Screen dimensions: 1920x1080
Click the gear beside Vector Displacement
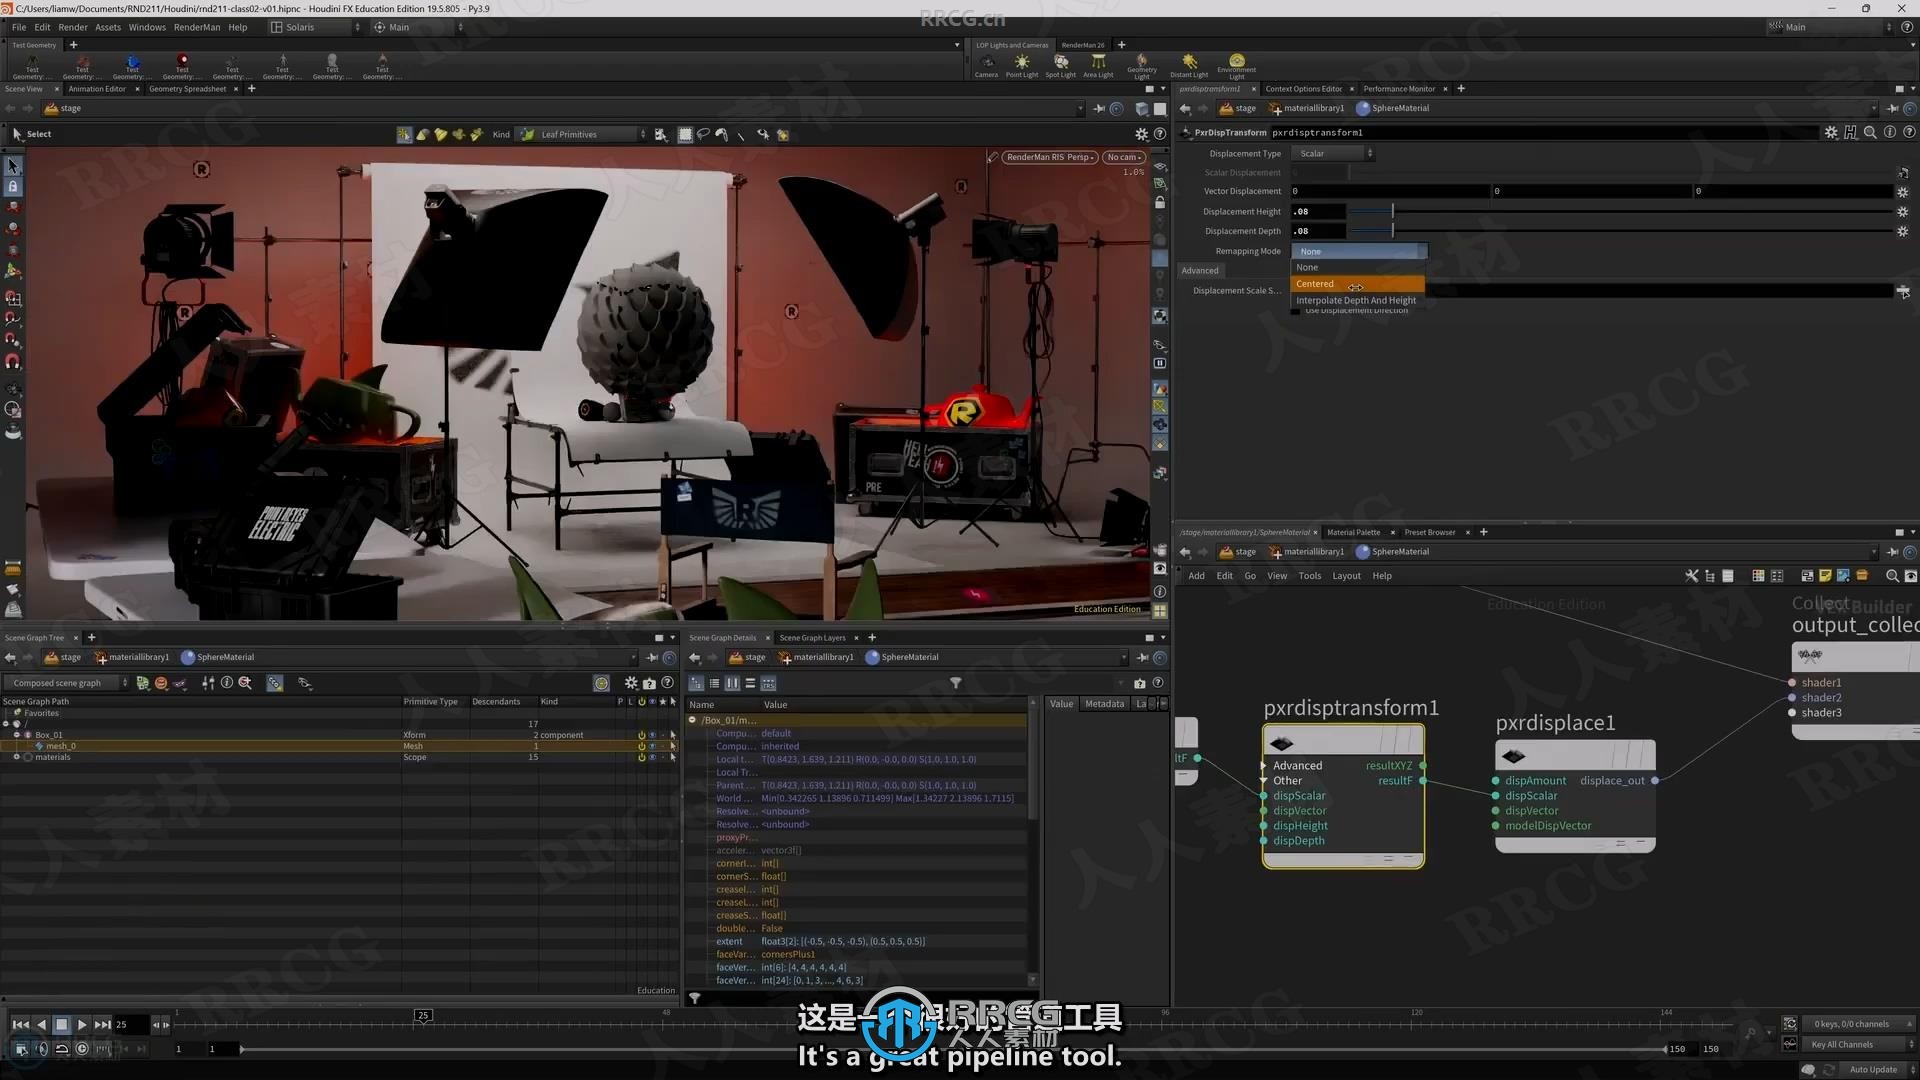[x=1902, y=191]
